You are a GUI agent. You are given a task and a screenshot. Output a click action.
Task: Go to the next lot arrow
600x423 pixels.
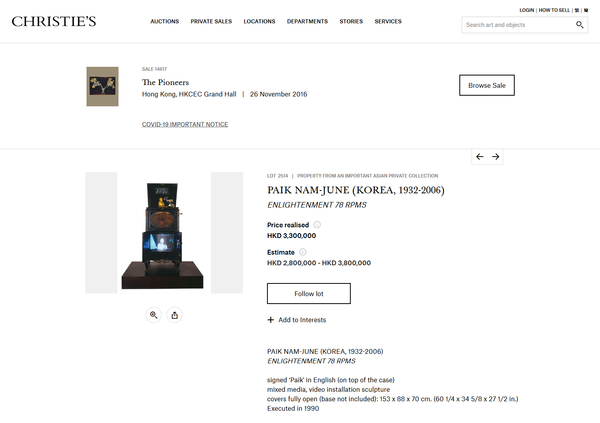click(x=496, y=157)
